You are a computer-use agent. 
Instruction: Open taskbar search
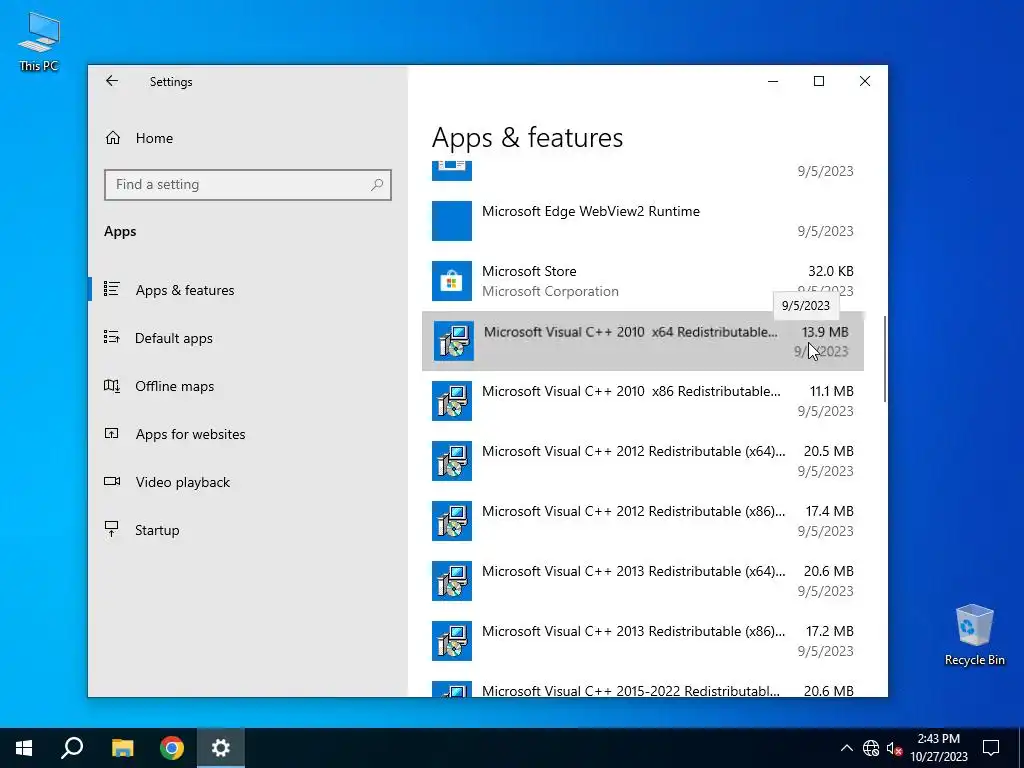click(x=72, y=748)
